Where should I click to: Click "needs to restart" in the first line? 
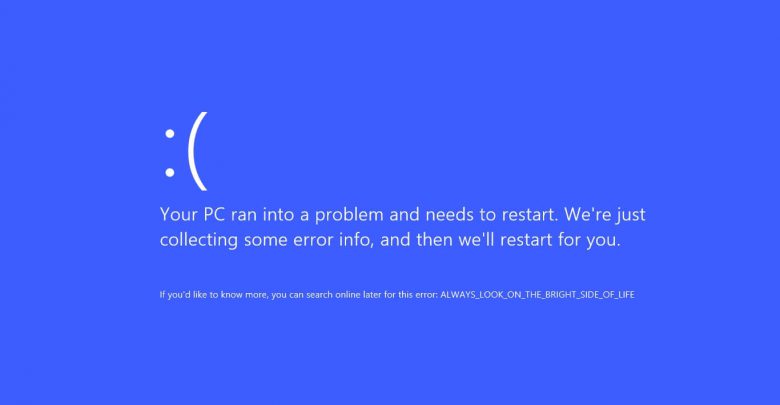(492, 214)
